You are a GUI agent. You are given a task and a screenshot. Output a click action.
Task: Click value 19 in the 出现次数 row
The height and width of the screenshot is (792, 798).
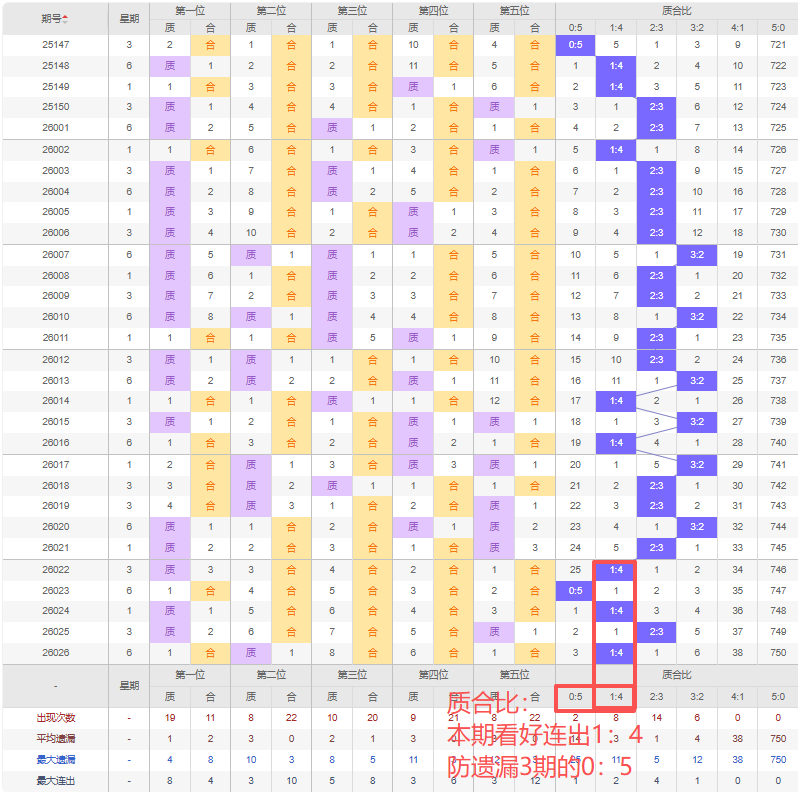tap(170, 718)
